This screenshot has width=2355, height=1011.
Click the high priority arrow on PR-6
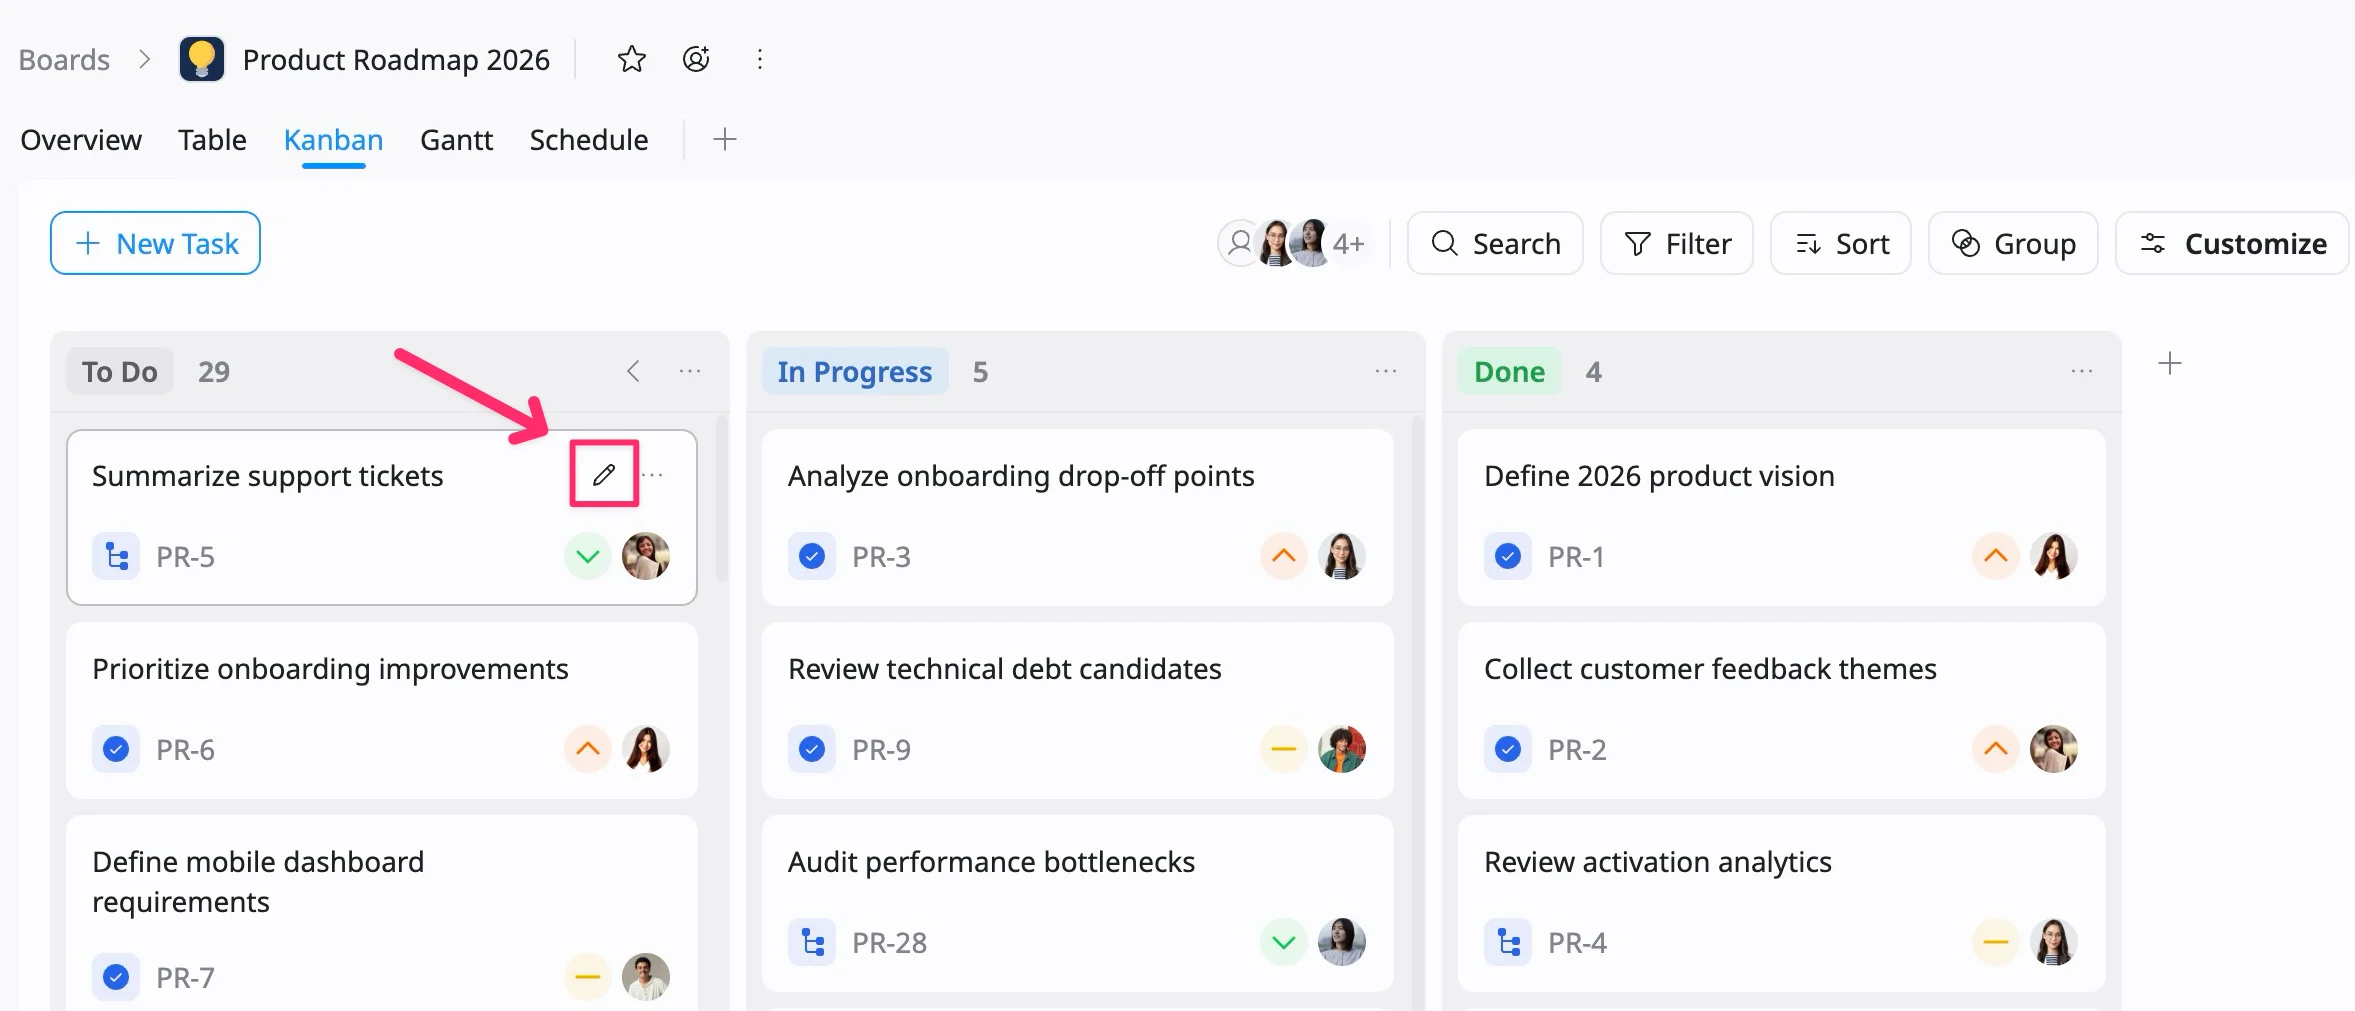[588, 749]
